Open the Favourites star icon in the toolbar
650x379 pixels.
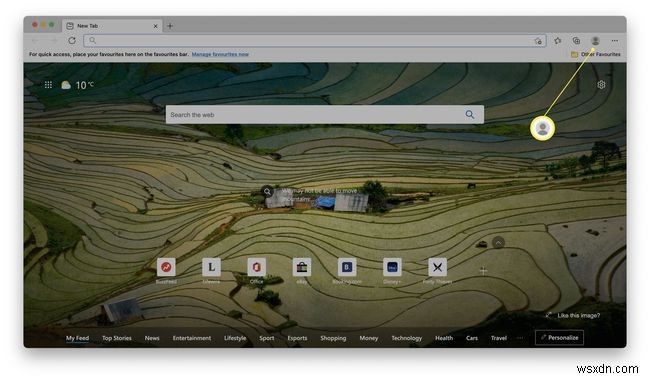pos(558,41)
